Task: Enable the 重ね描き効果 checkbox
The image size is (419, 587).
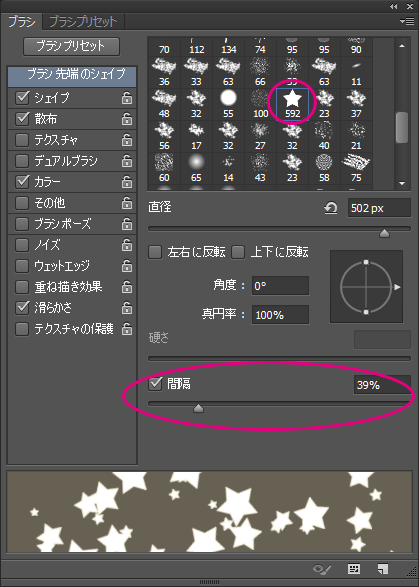Action: tap(22, 287)
